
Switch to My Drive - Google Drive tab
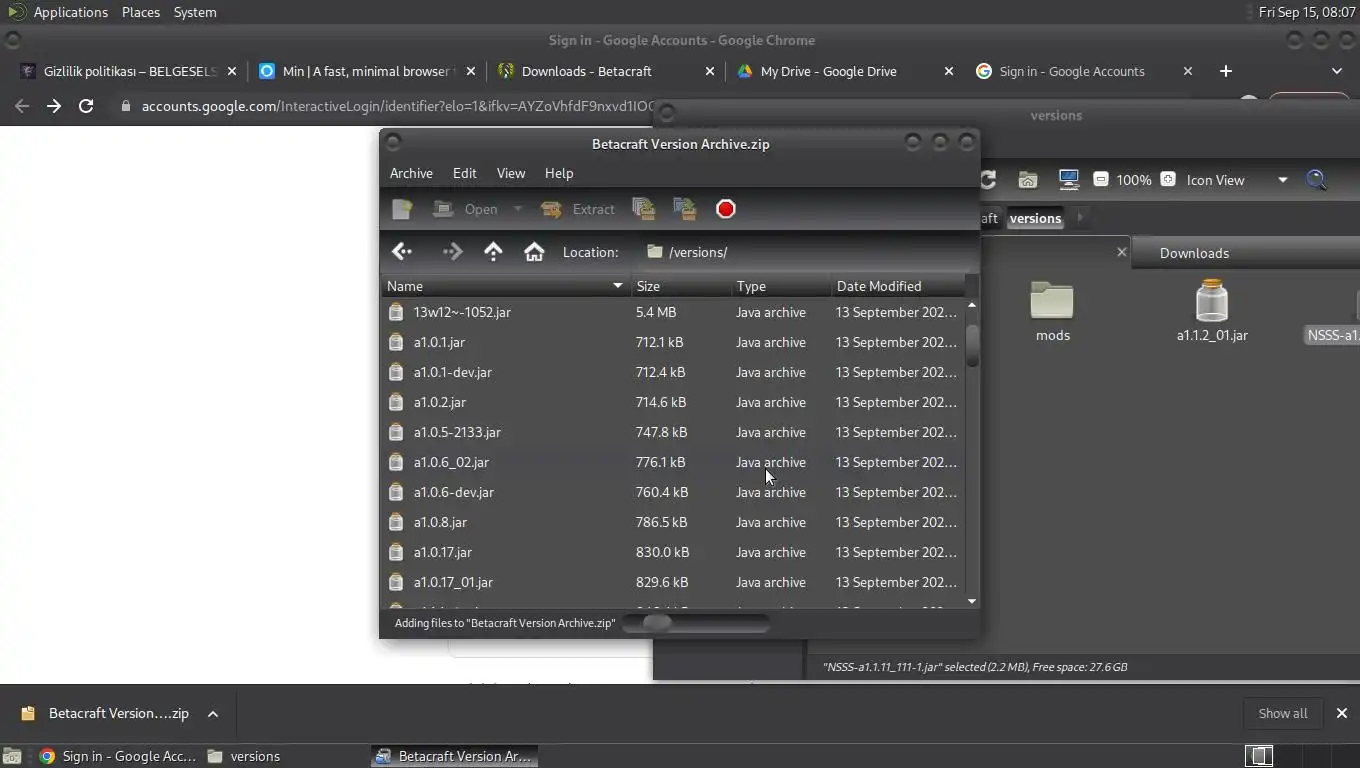click(845, 71)
